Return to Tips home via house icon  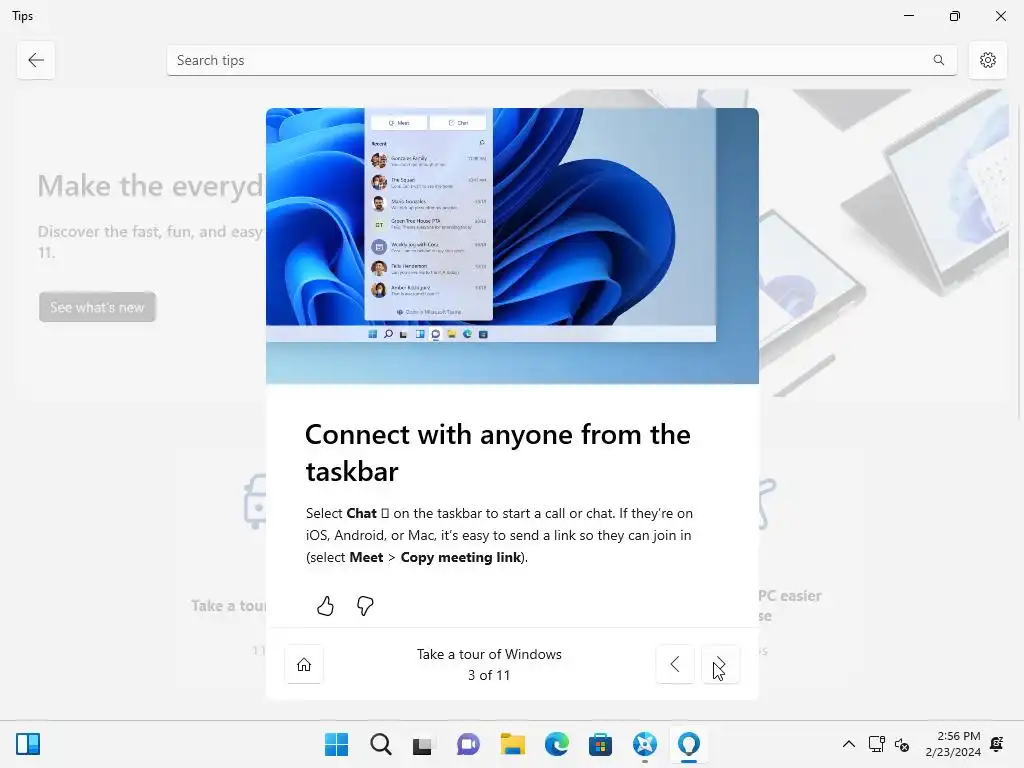tap(304, 665)
